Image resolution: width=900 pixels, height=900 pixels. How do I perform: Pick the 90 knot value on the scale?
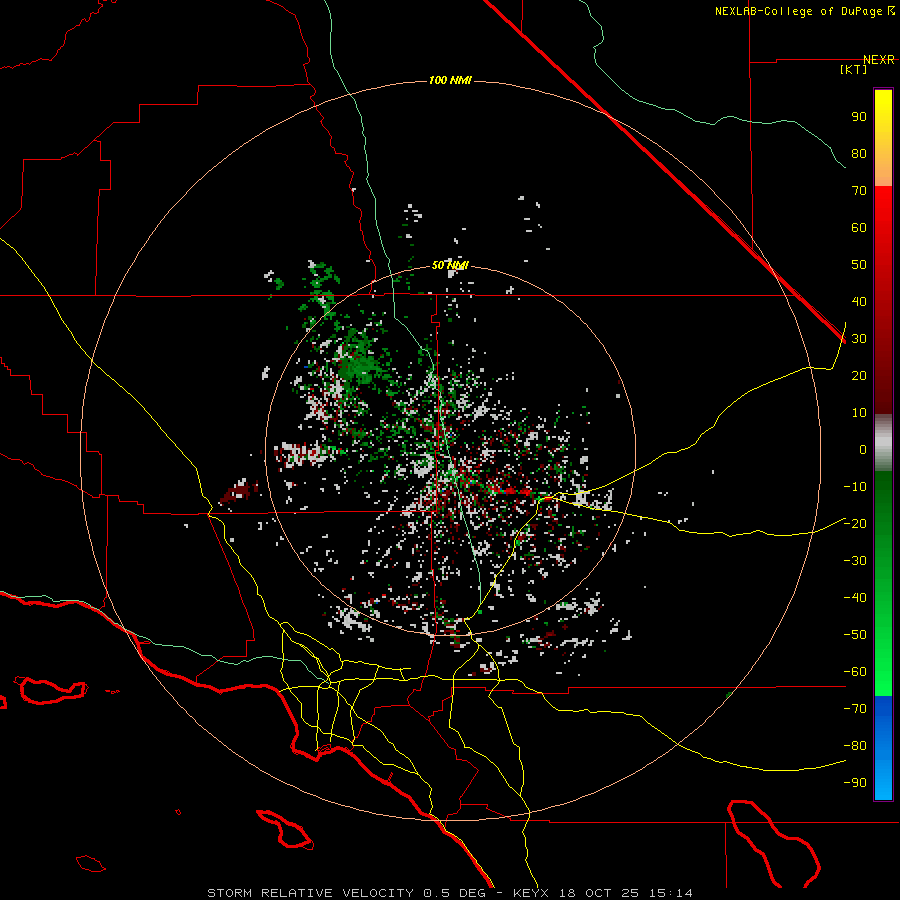tap(859, 117)
